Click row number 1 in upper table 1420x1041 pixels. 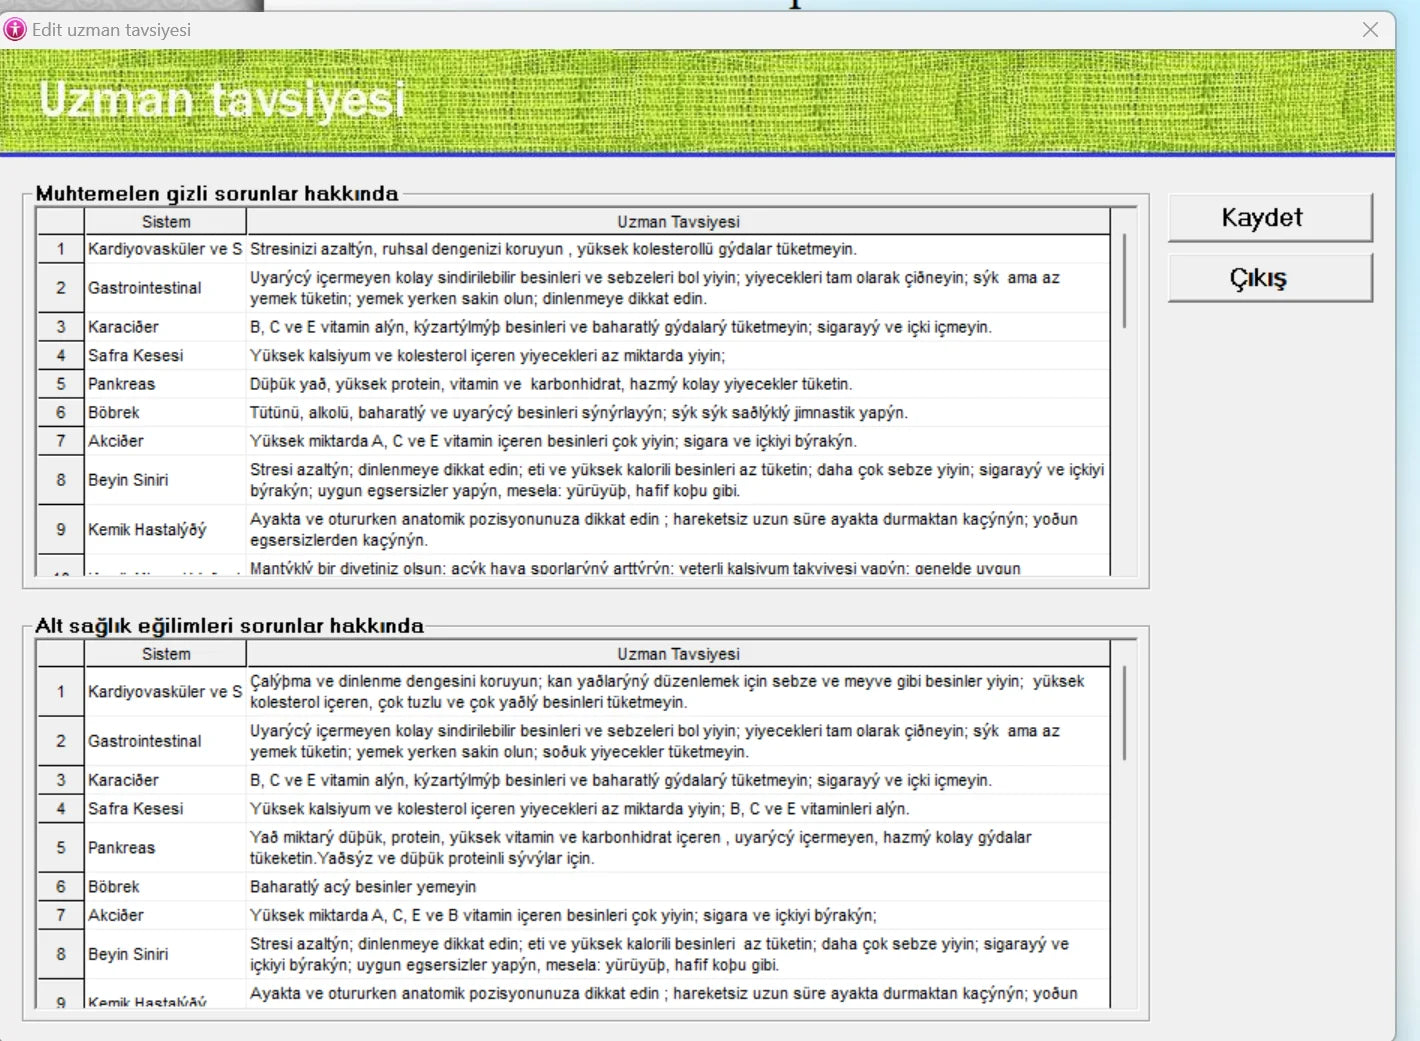point(61,249)
